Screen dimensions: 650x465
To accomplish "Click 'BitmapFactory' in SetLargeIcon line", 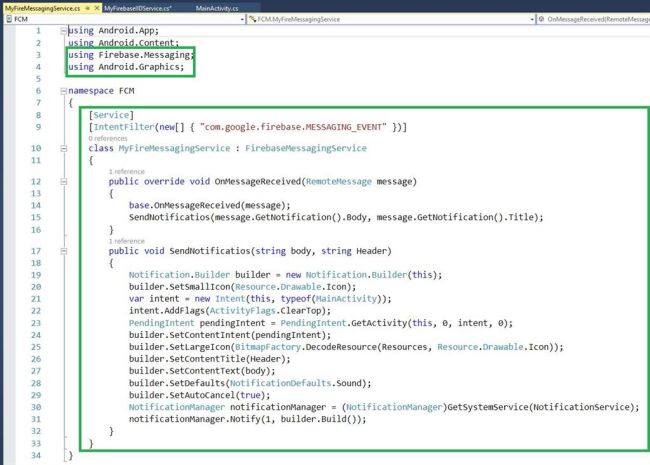I will click(x=268, y=347).
